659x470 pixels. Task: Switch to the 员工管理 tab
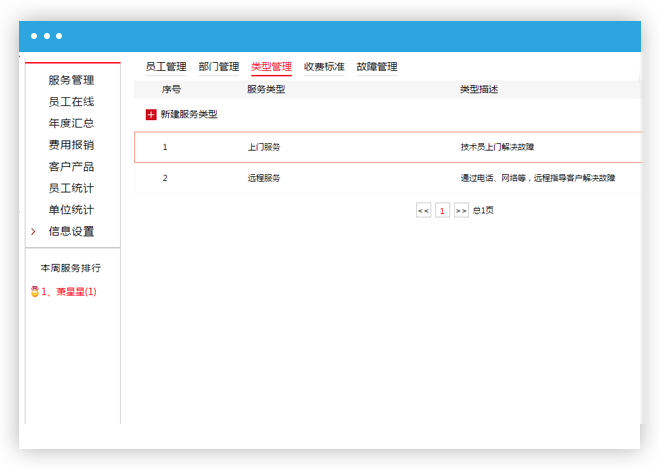(x=166, y=67)
